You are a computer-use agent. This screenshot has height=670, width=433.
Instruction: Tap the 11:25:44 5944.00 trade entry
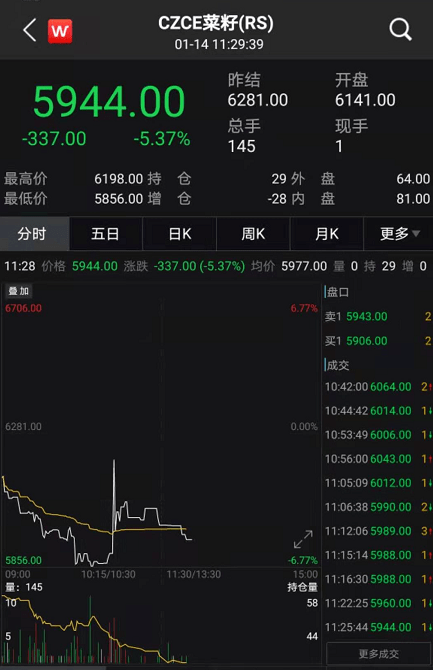(378, 627)
